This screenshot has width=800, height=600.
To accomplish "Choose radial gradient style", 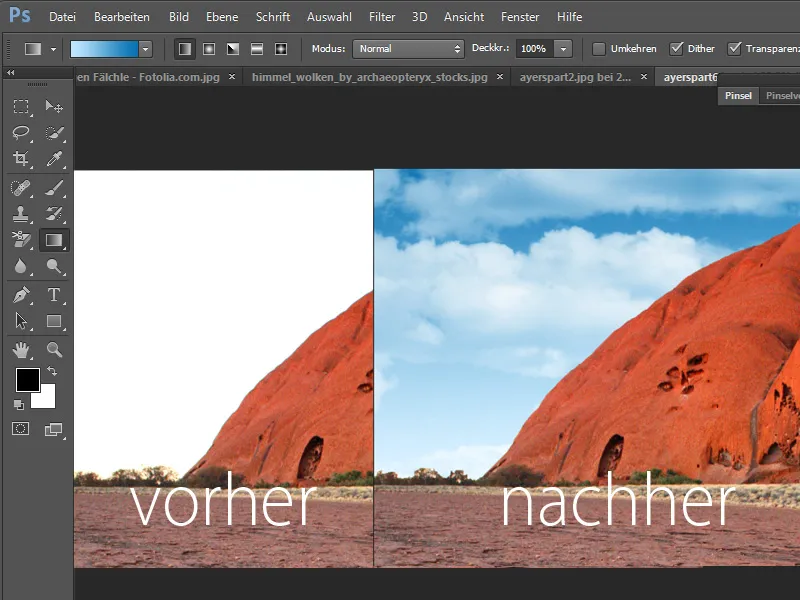I will [209, 49].
